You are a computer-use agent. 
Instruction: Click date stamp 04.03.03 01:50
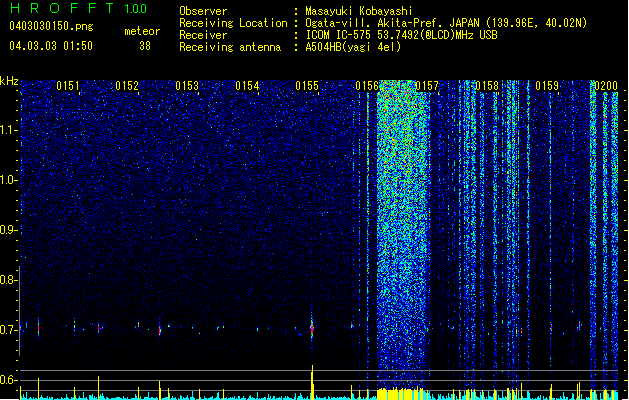(51, 46)
